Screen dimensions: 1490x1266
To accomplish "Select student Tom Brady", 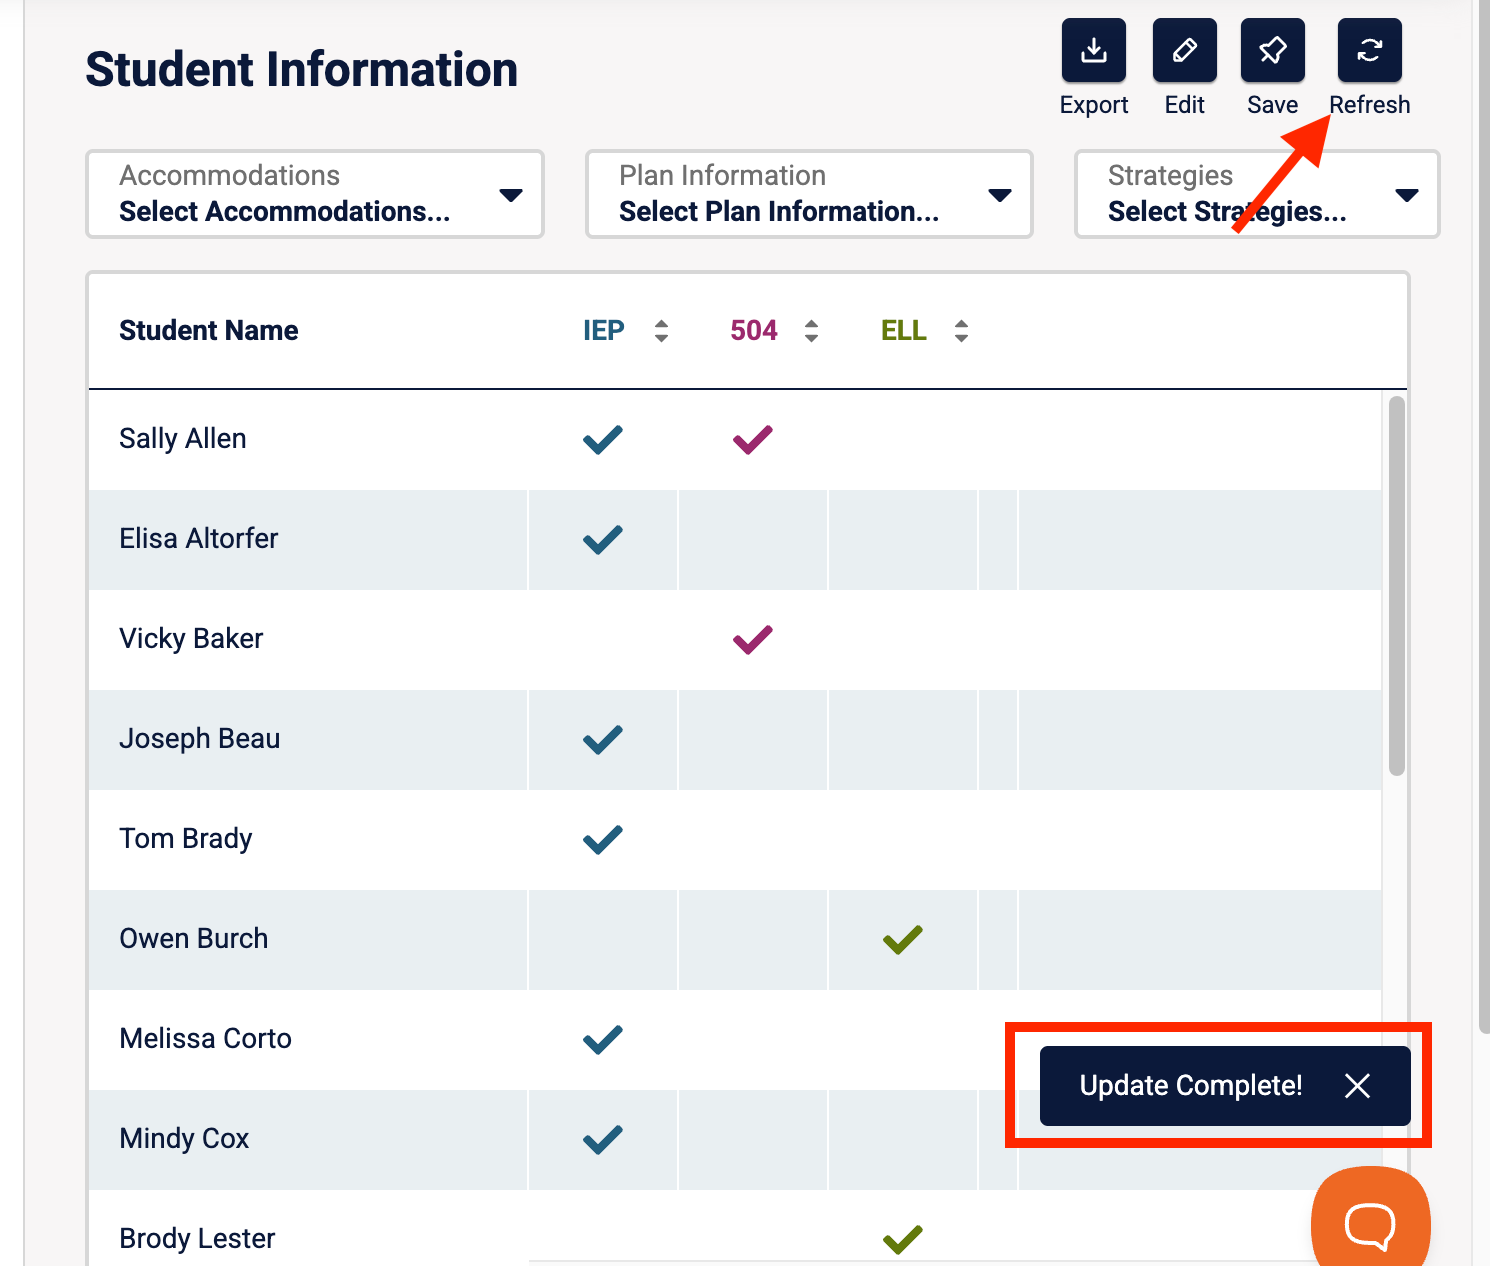I will 186,839.
